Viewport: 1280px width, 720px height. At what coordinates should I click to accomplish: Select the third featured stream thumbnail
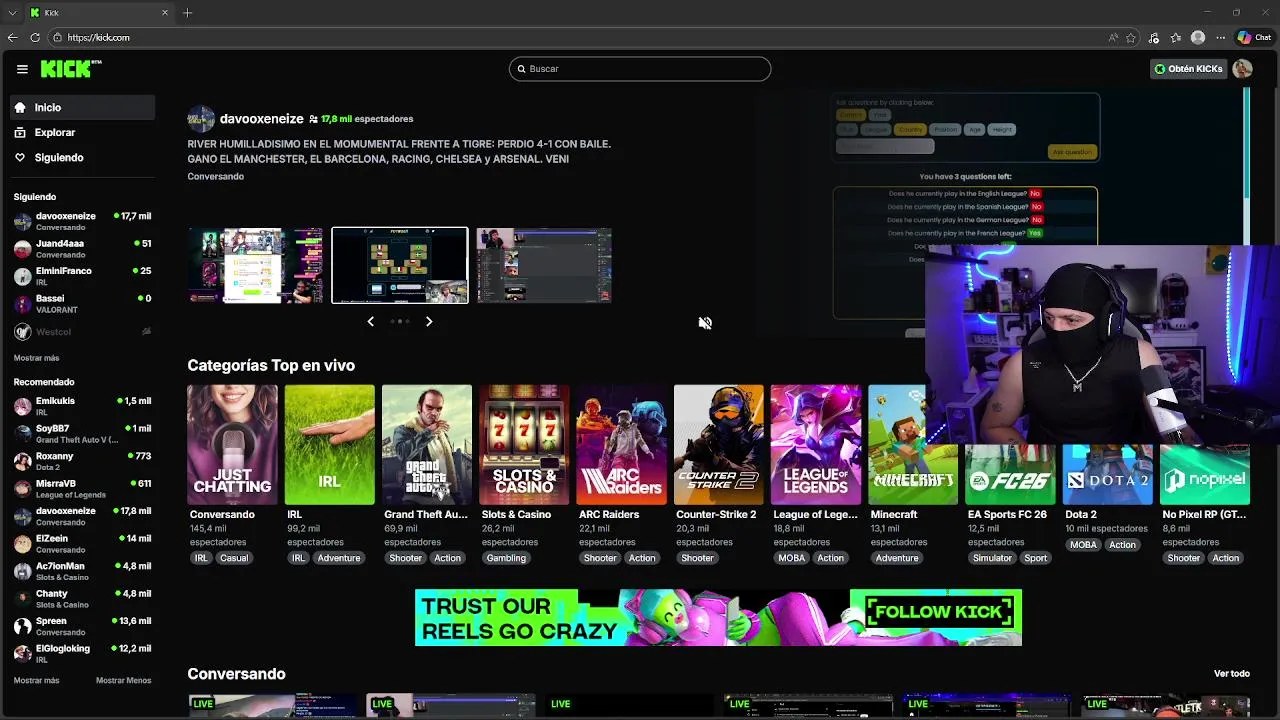click(544, 265)
